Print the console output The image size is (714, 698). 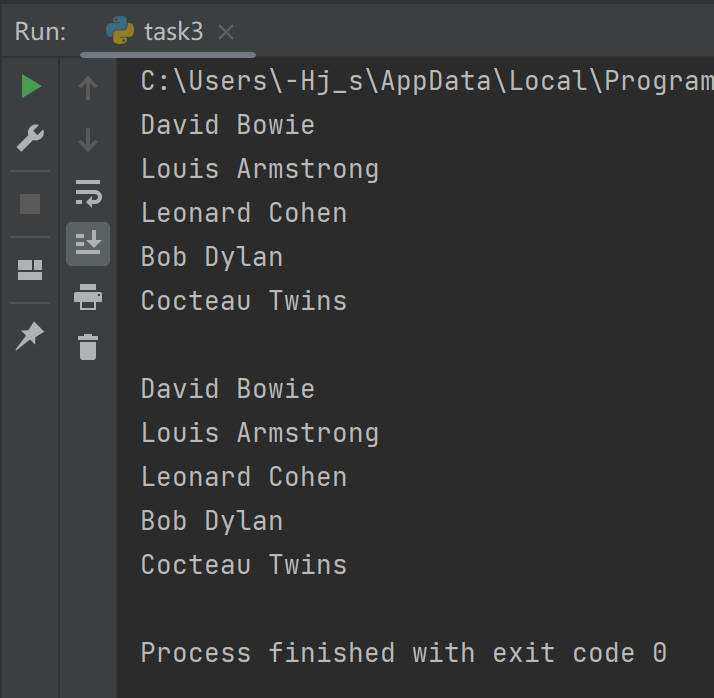point(88,296)
